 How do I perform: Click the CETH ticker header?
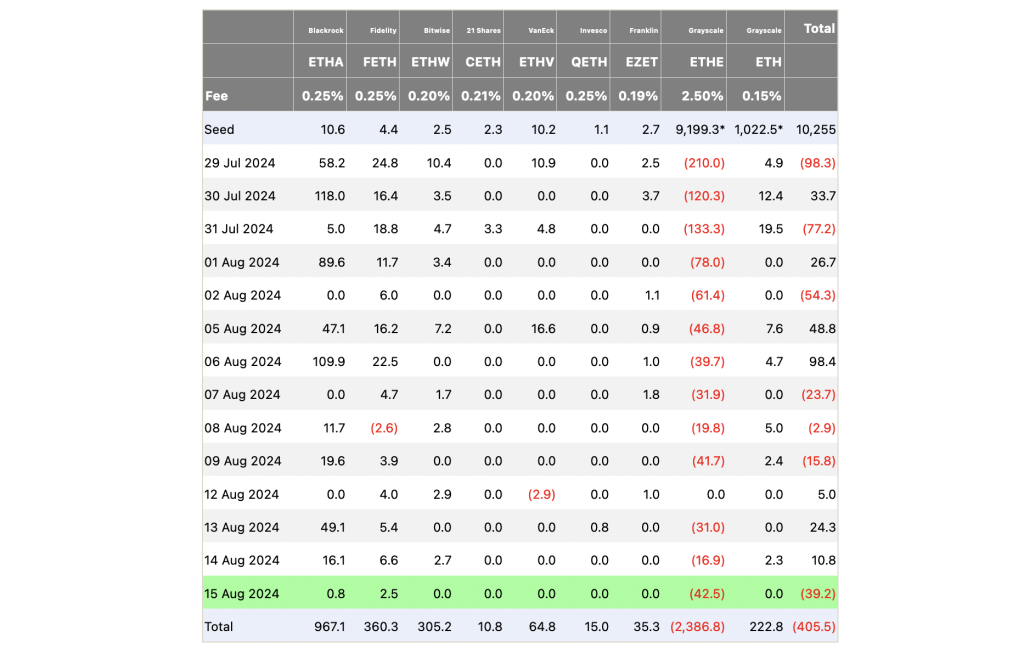483,62
